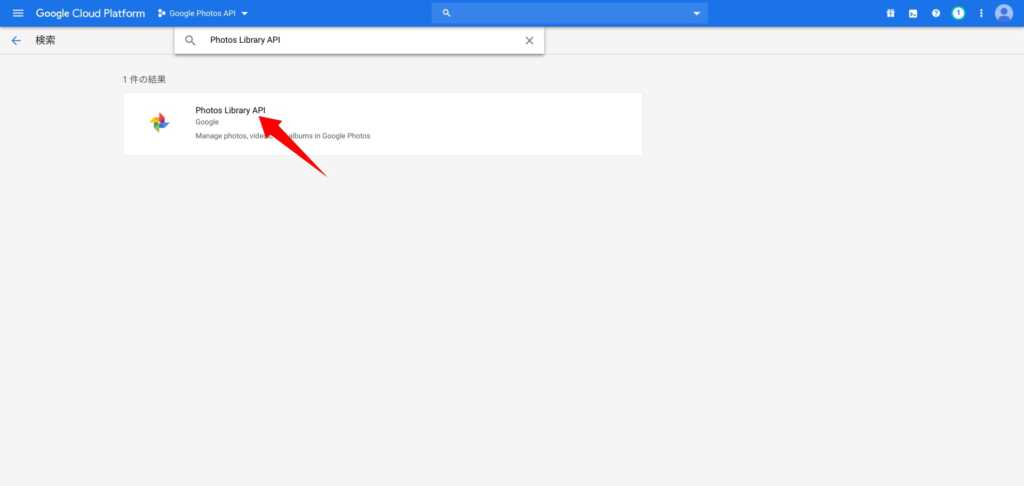The width and height of the screenshot is (1024, 486).
Task: Open the free trial gift icon
Action: pos(890,13)
